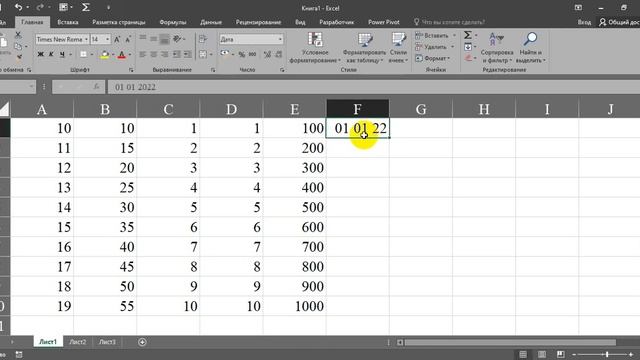The image size is (640, 360).
Task: Apply cell borders with the borders icon
Action: (x=83, y=54)
